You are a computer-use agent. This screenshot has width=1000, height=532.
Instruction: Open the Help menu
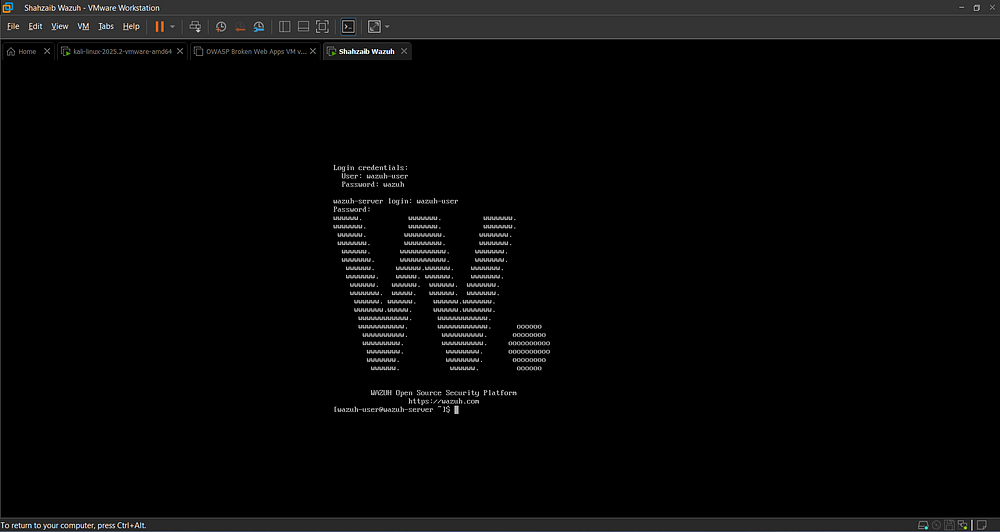(131, 26)
